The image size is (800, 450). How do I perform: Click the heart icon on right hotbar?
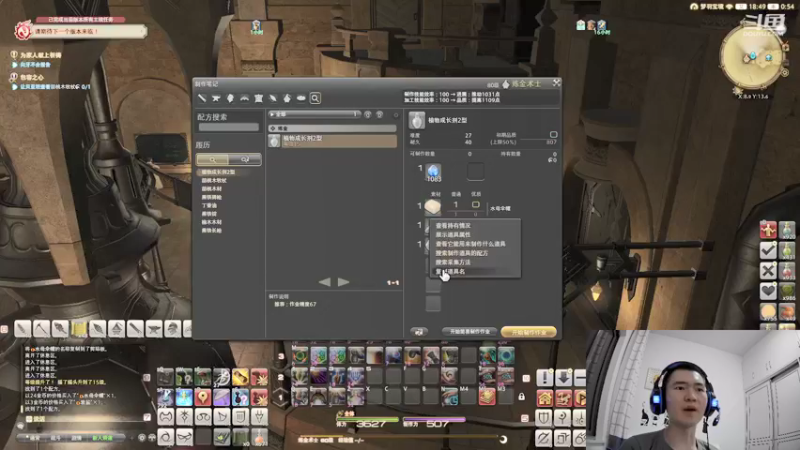click(x=768, y=291)
